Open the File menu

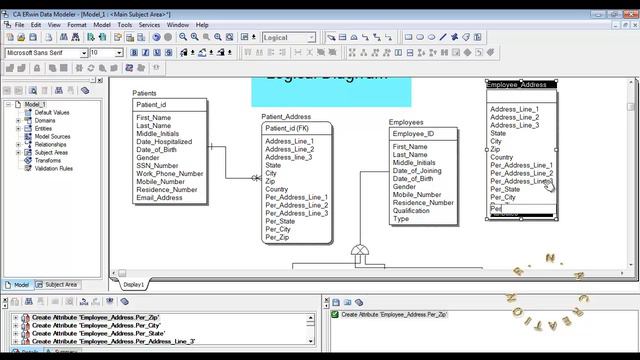(x=19, y=25)
